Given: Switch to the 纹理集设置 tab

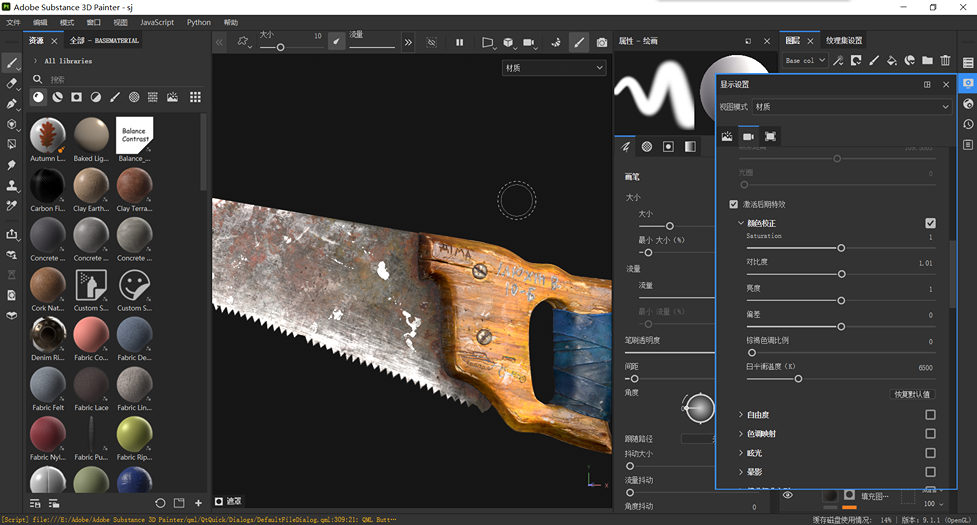Looking at the screenshot, I should tap(844, 41).
